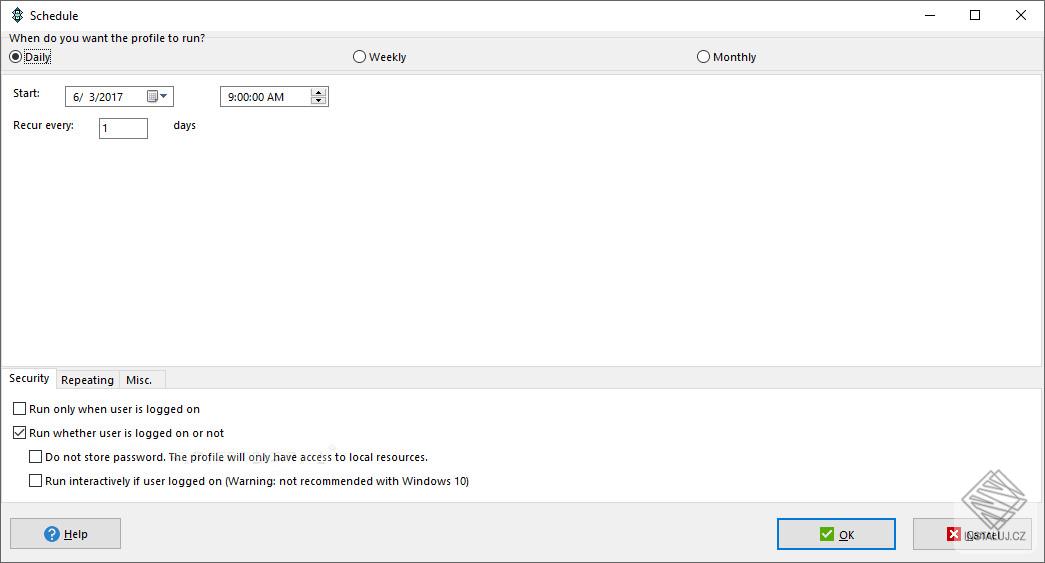Screen dimensions: 1045x563
Task: Switch to the Repeating tab
Action: coord(87,380)
